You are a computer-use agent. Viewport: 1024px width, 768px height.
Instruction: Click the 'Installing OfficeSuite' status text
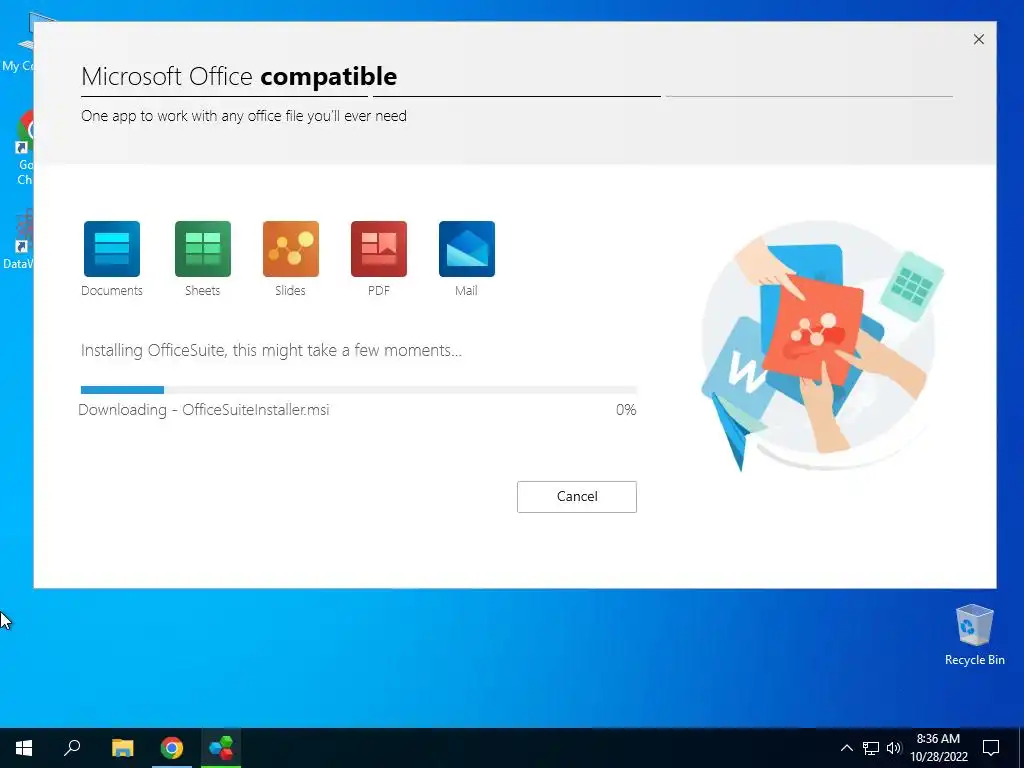tap(271, 351)
